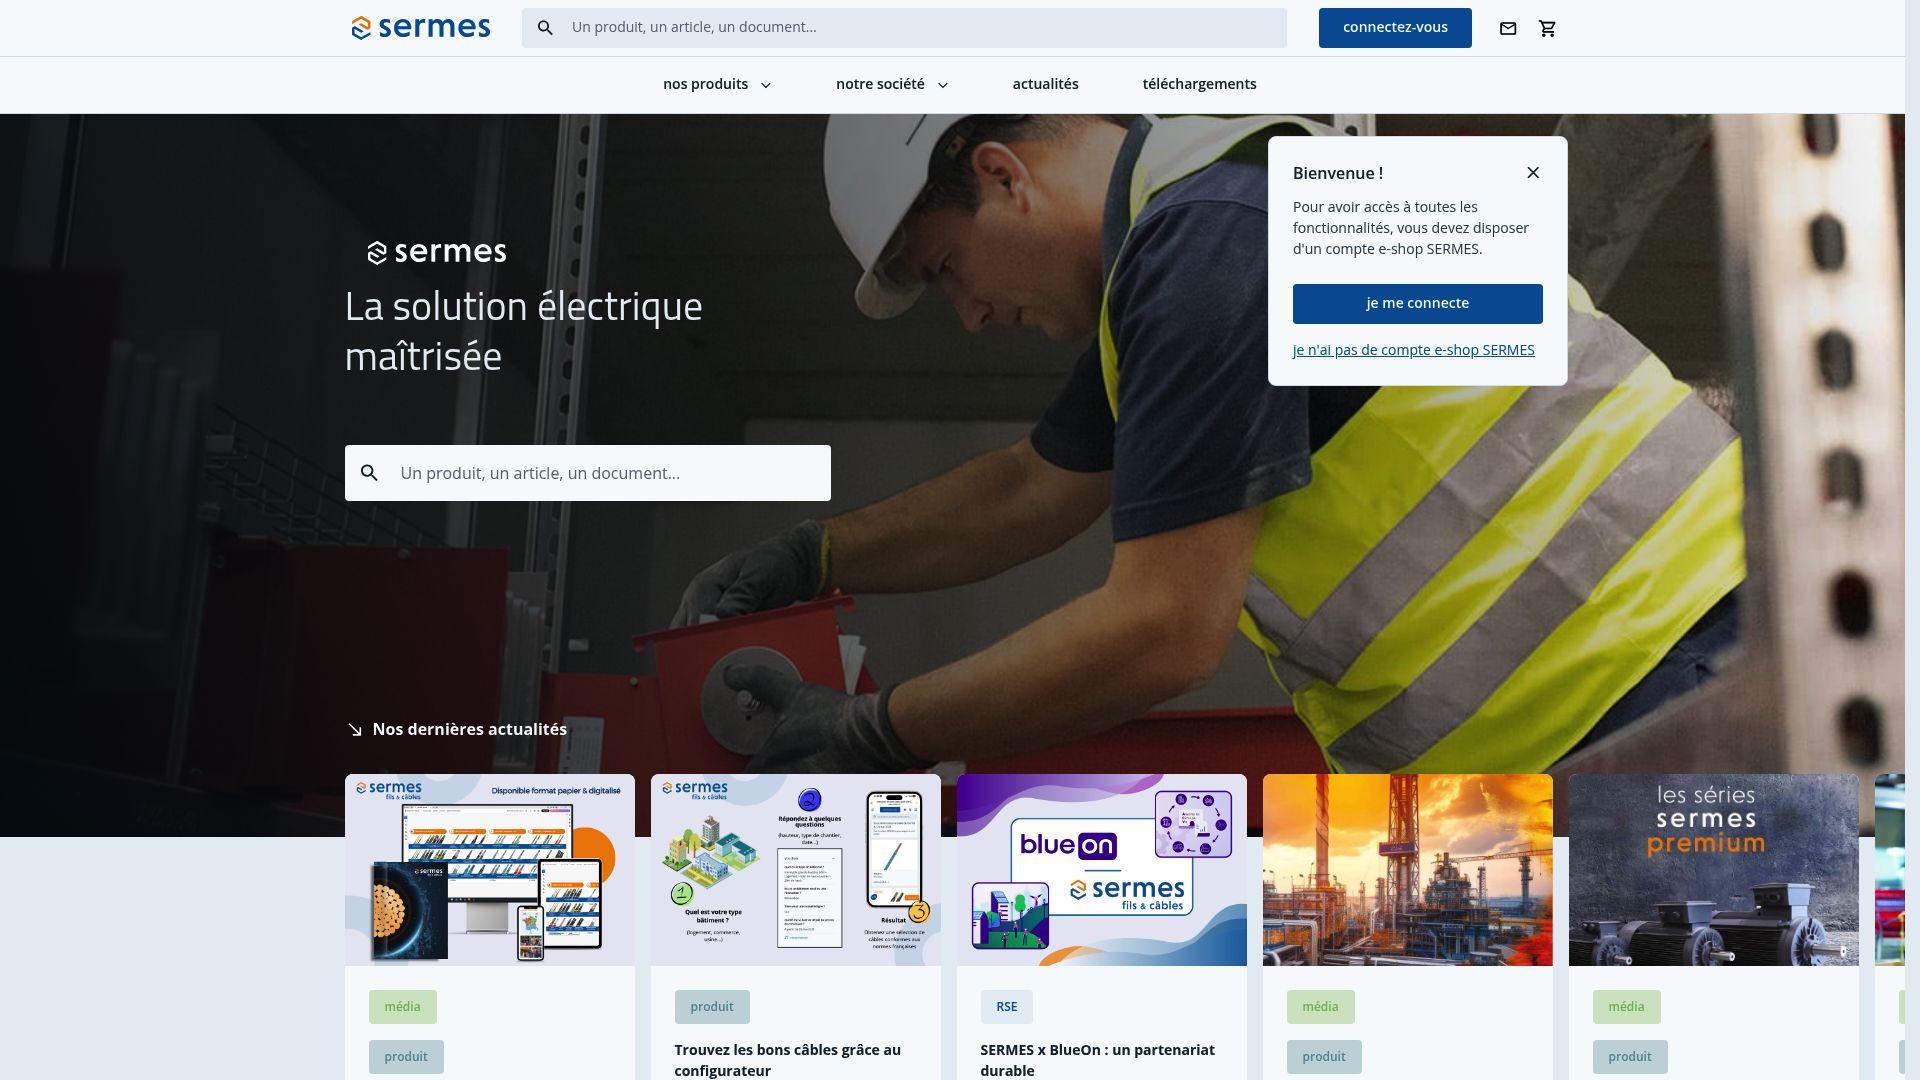The image size is (1920, 1080).
Task: Click the hero search magnifier icon
Action: [369, 473]
